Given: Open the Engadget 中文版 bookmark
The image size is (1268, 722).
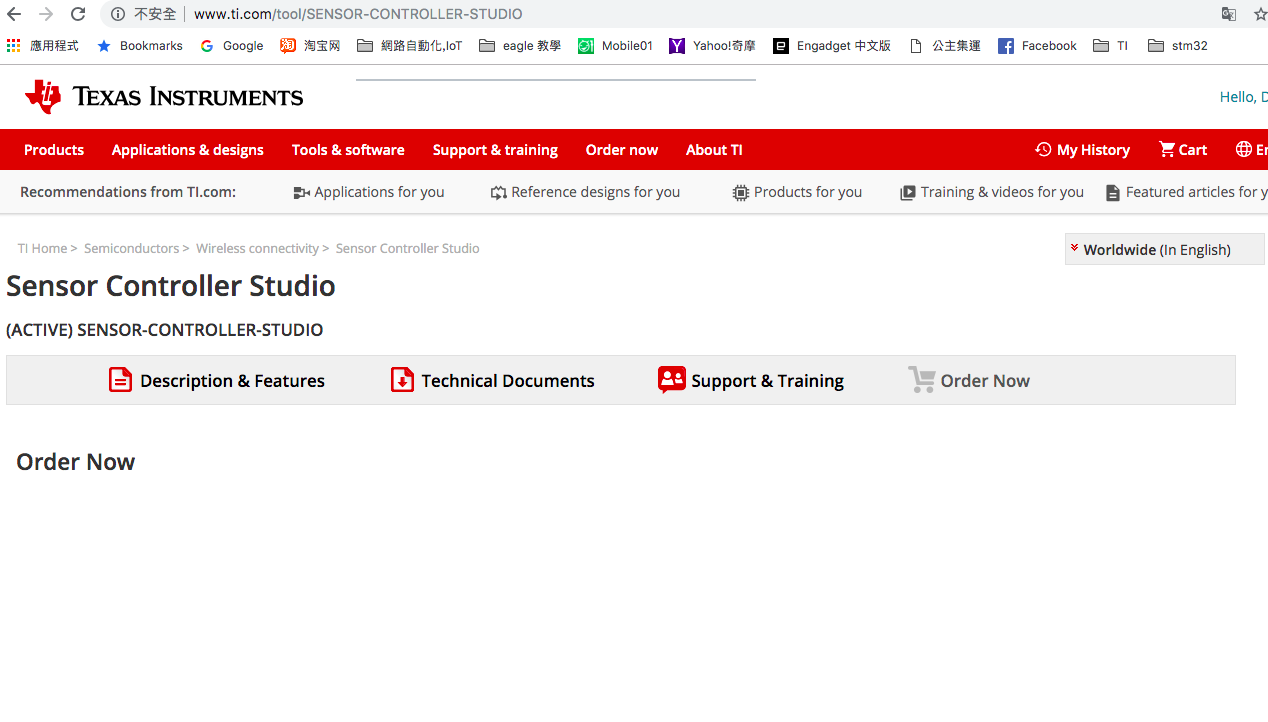Looking at the screenshot, I should (x=832, y=46).
